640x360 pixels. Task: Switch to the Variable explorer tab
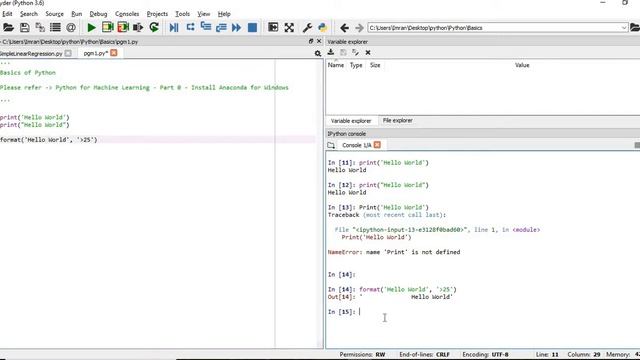point(351,121)
